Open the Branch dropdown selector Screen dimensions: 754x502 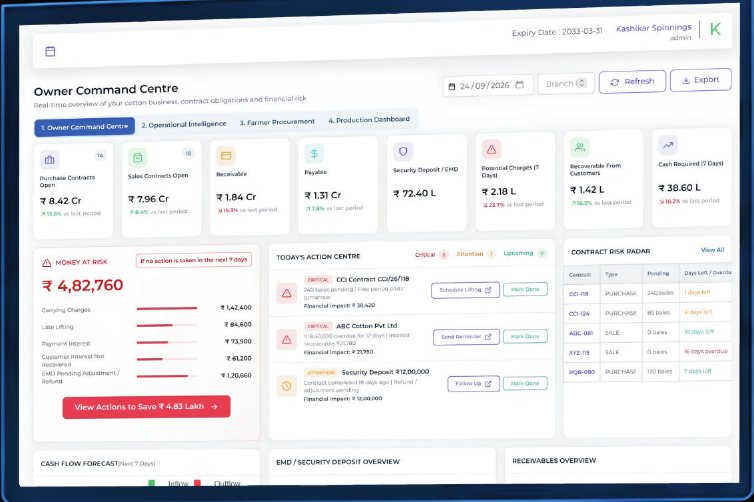[x=566, y=84]
